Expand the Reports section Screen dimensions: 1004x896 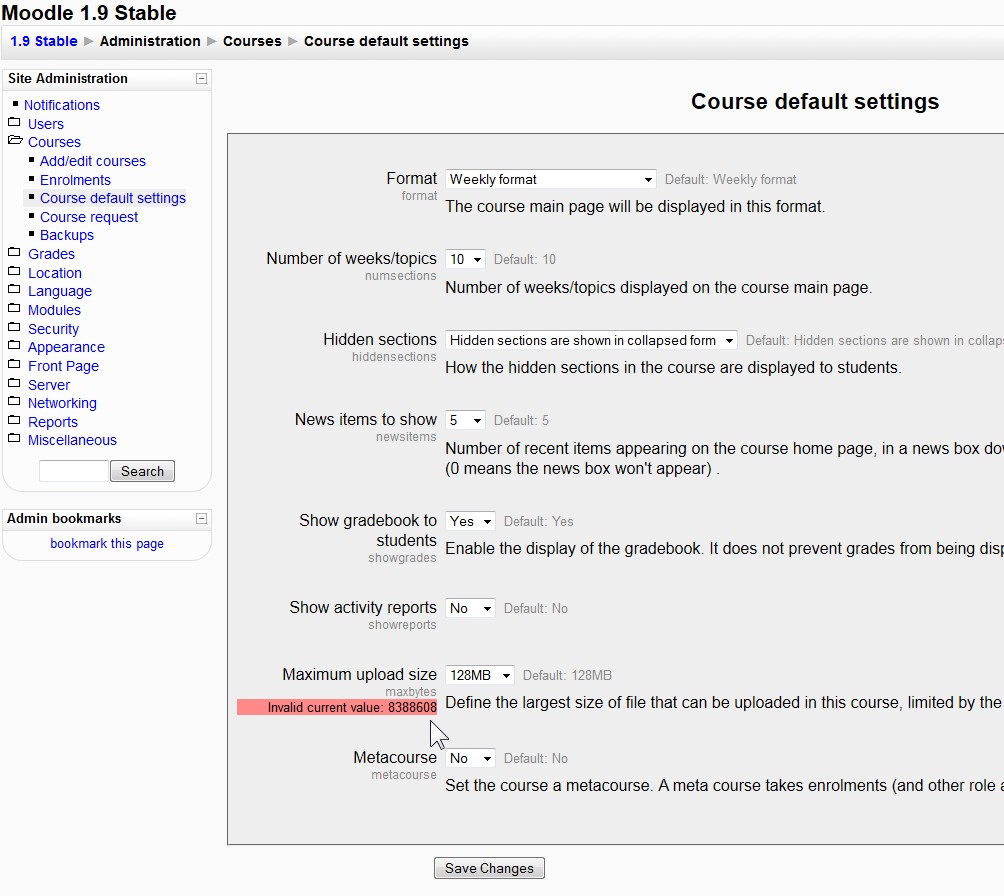(x=53, y=423)
